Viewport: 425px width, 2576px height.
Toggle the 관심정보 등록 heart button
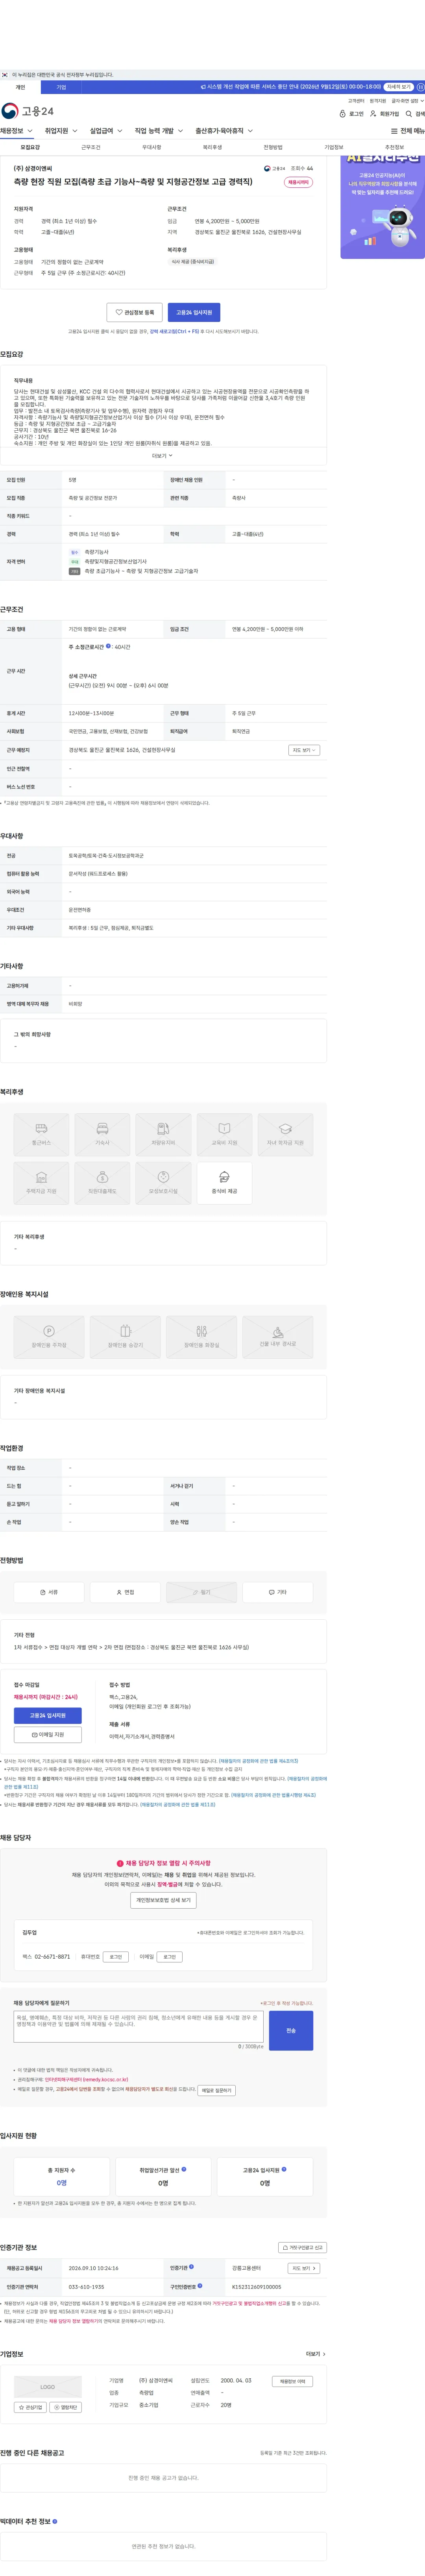point(134,312)
